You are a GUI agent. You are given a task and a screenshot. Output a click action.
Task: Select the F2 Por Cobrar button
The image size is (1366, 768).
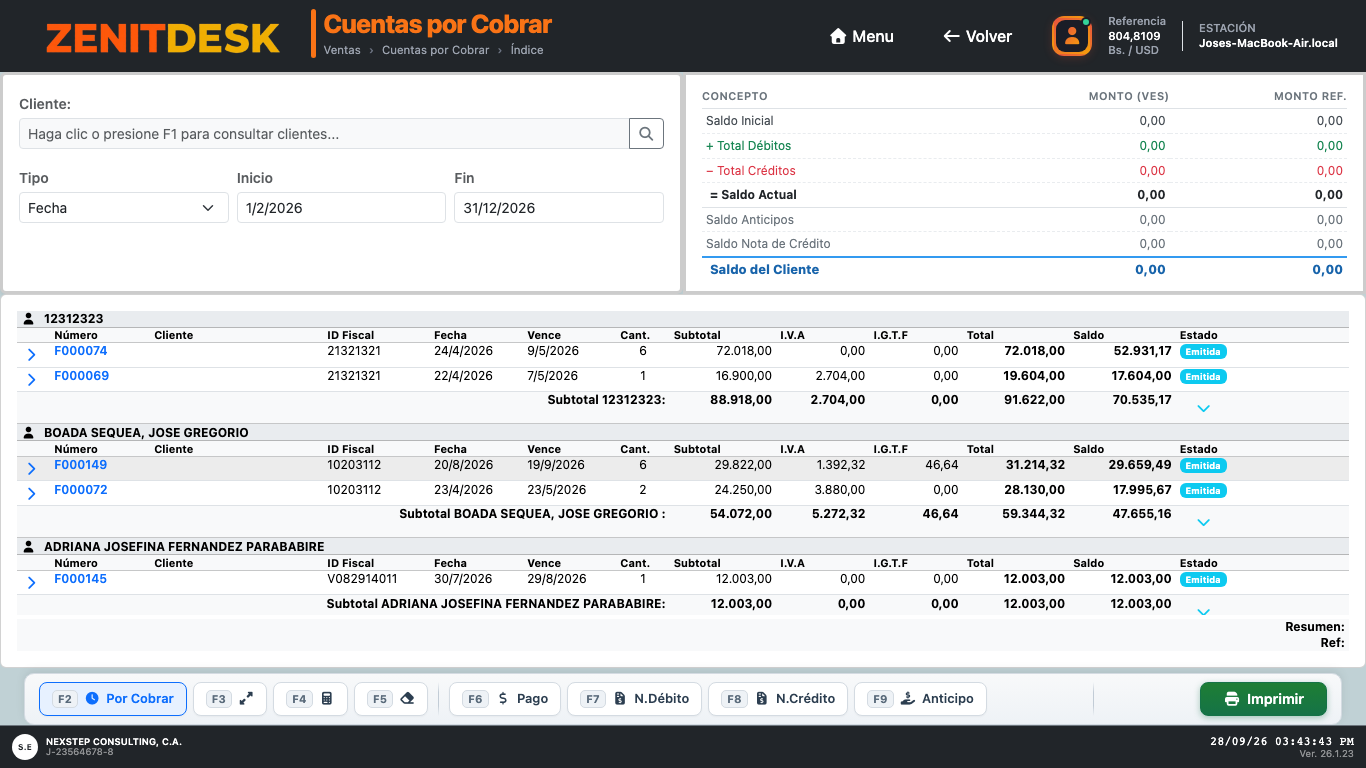[113, 699]
